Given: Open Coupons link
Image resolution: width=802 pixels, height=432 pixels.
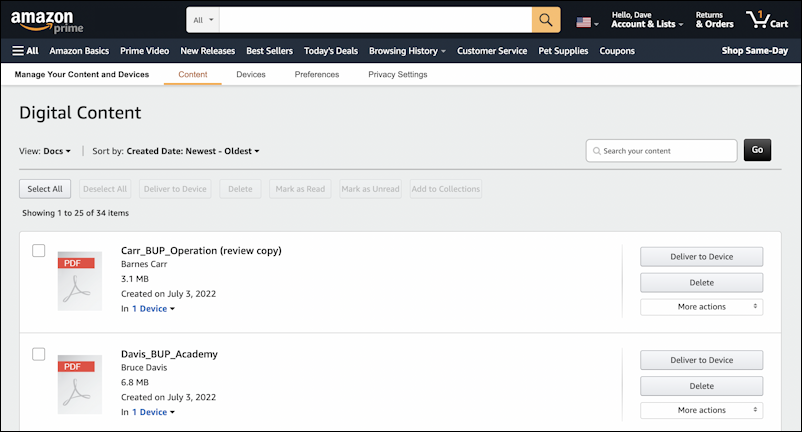Looking at the screenshot, I should pos(617,51).
